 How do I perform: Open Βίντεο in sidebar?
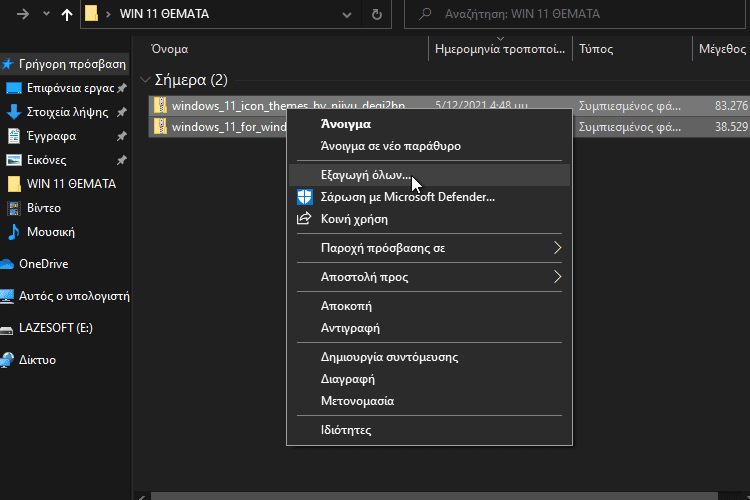pyautogui.click(x=44, y=208)
